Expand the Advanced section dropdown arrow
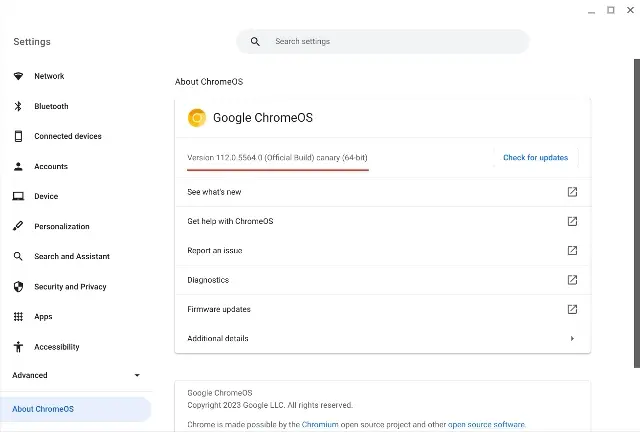 point(137,375)
